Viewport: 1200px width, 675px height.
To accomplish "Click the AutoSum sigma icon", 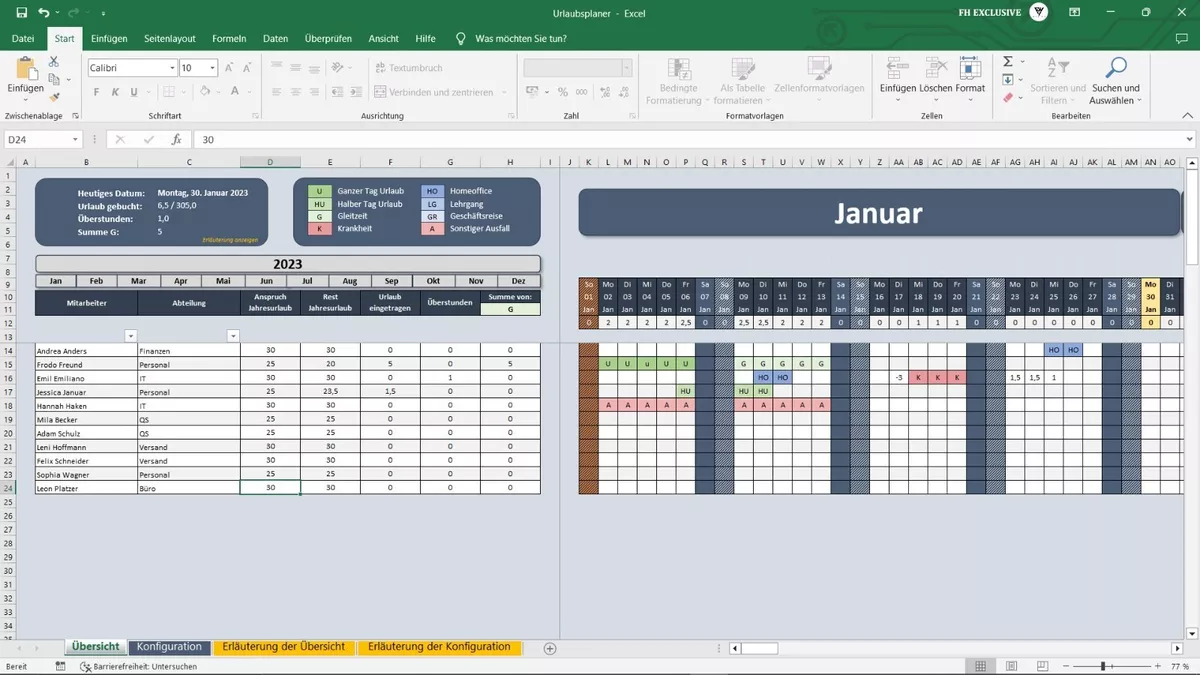I will [x=1008, y=62].
